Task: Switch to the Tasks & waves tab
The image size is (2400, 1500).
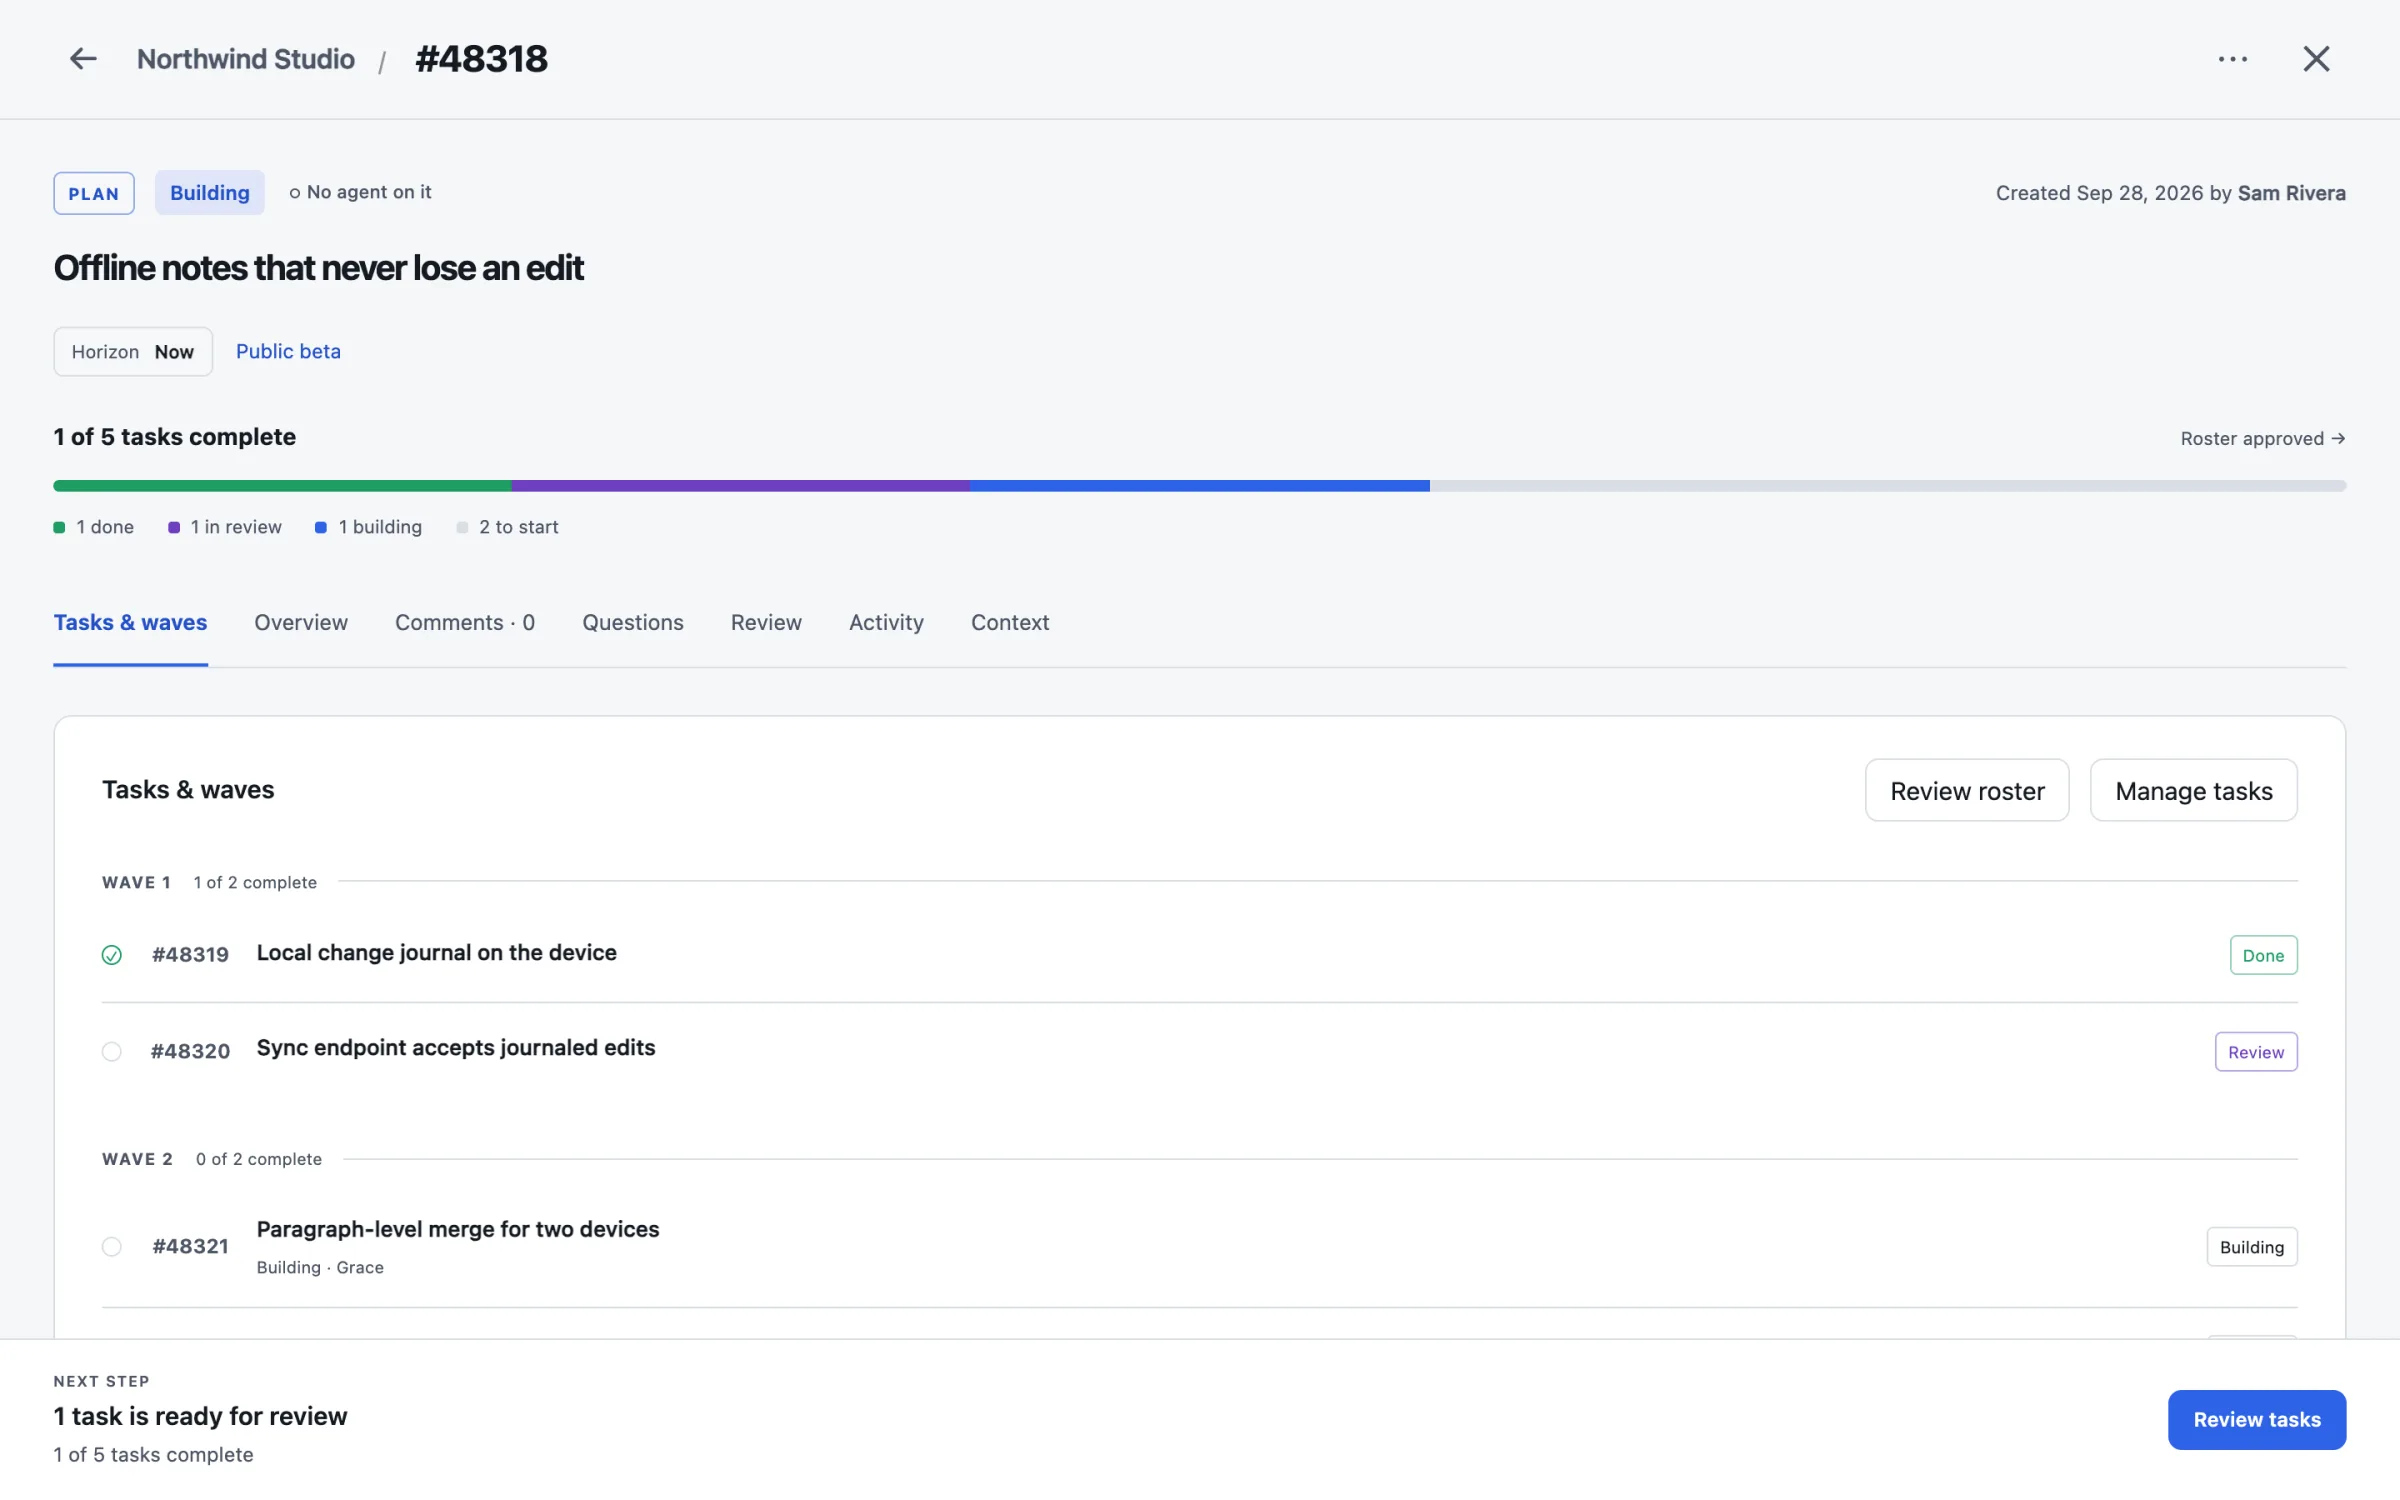Action: coord(130,622)
